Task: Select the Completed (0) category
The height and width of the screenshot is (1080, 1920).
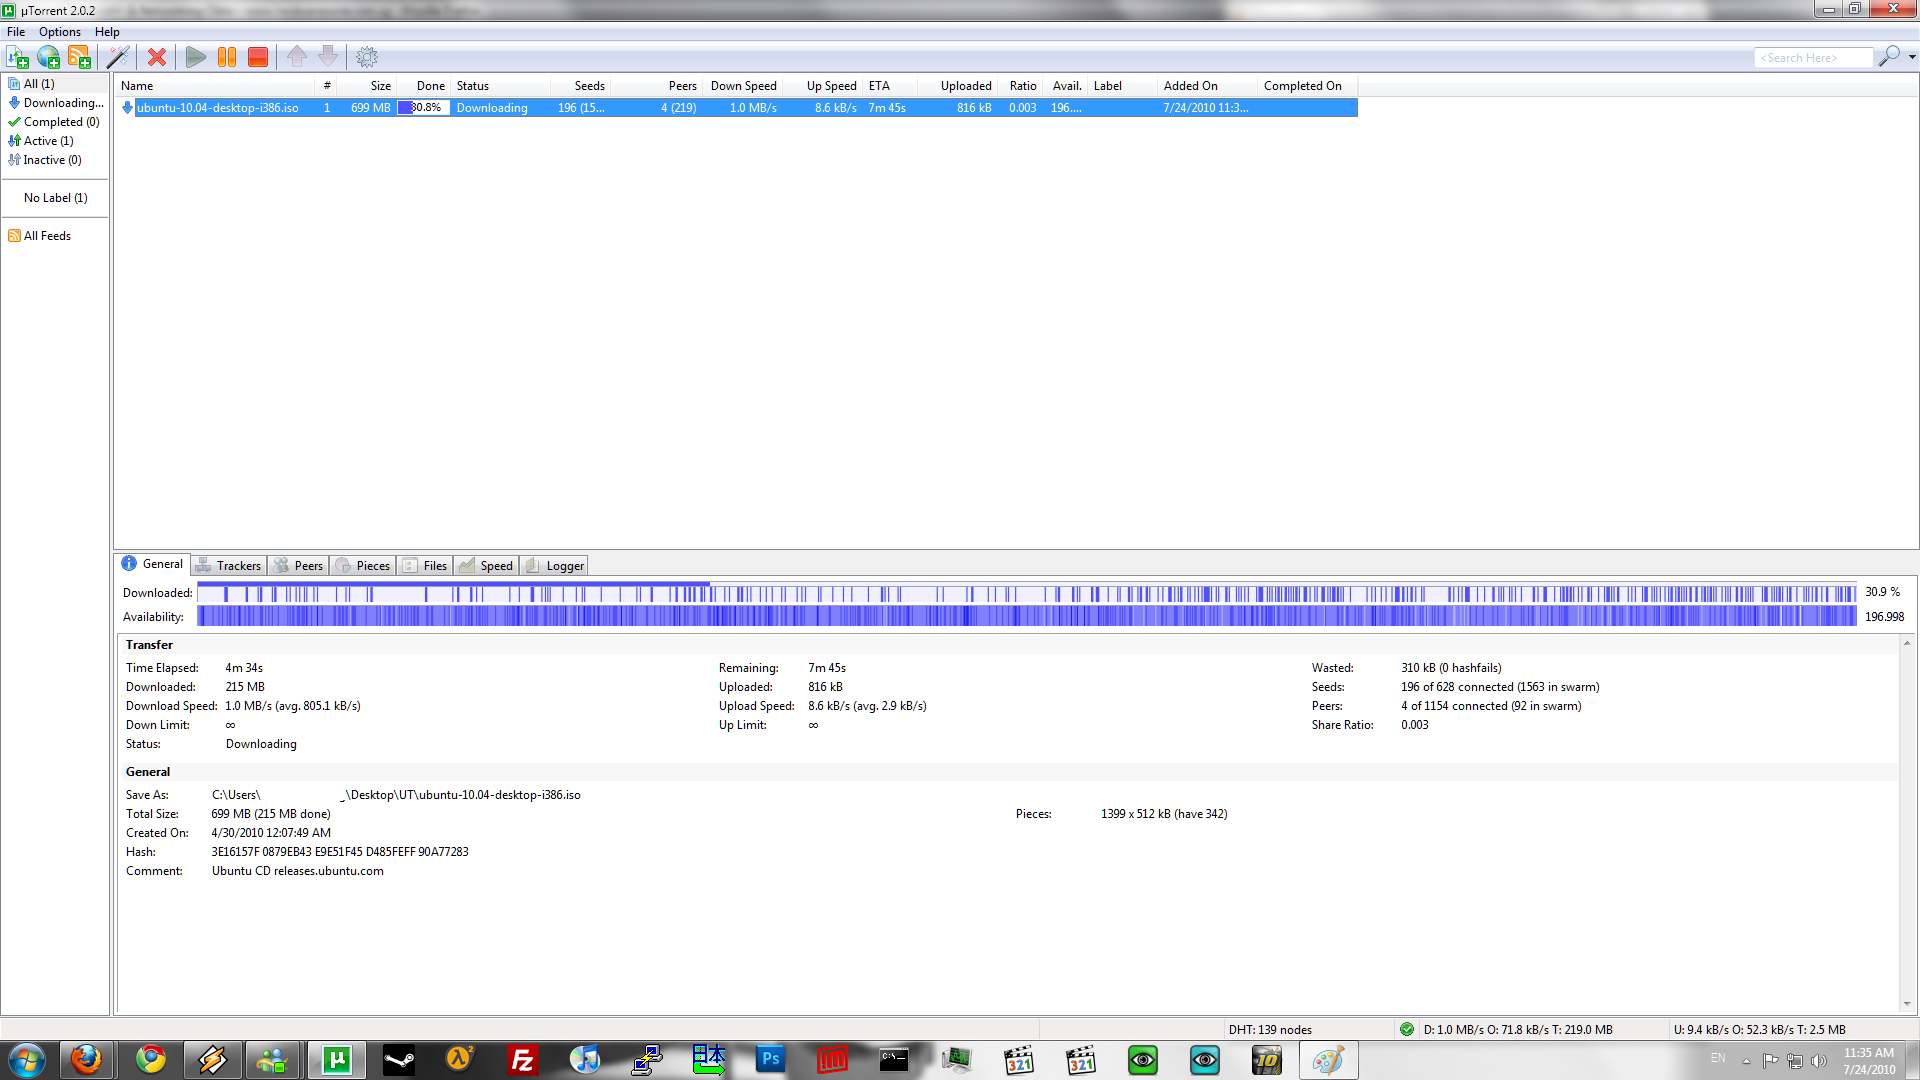Action: pyautogui.click(x=54, y=122)
